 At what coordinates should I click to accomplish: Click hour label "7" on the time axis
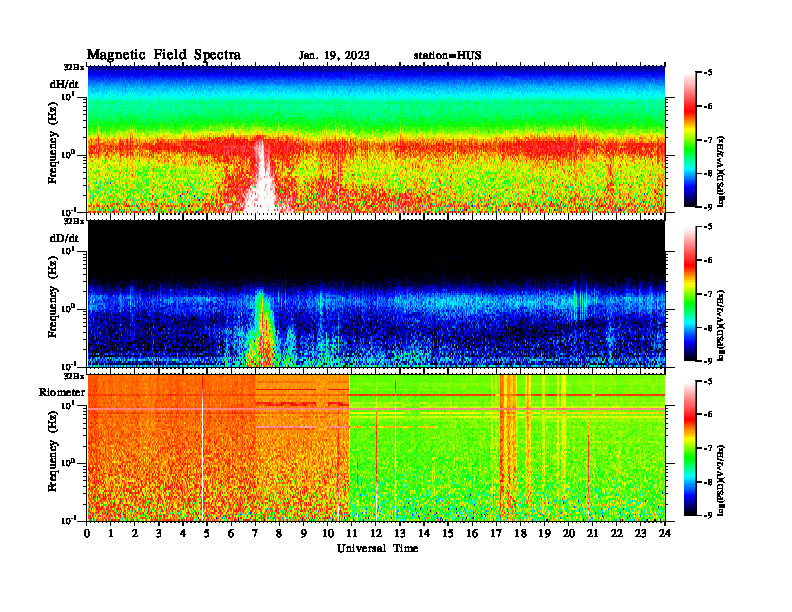(255, 533)
